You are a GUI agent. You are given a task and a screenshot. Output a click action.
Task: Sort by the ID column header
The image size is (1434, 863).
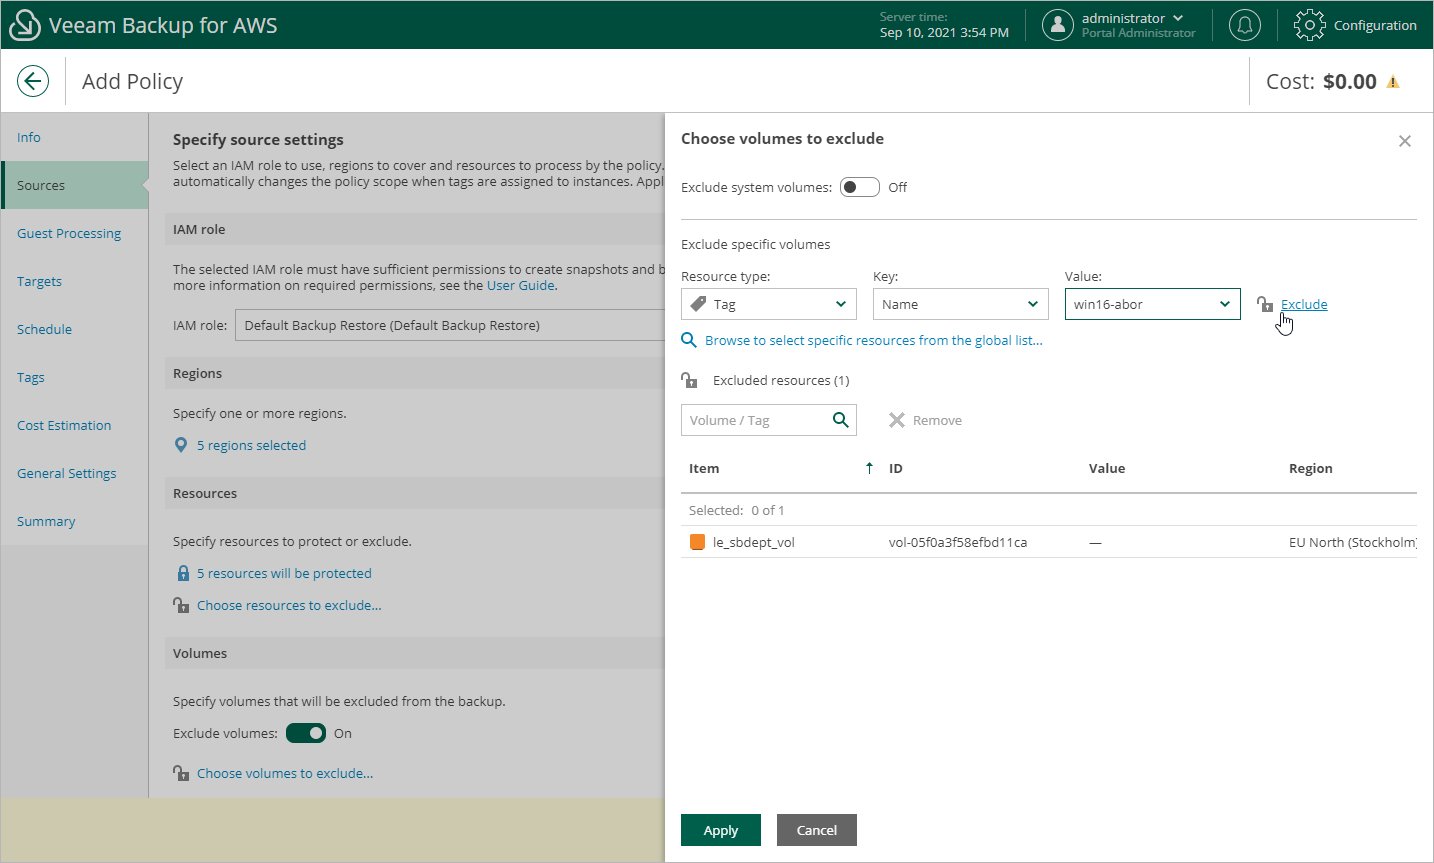coord(896,468)
